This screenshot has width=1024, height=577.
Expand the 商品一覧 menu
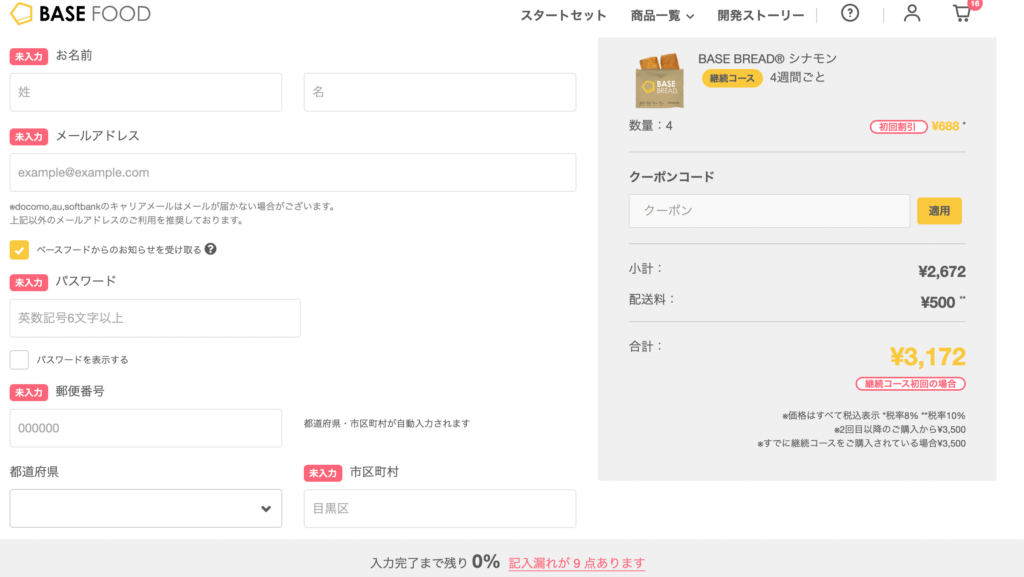tap(662, 16)
